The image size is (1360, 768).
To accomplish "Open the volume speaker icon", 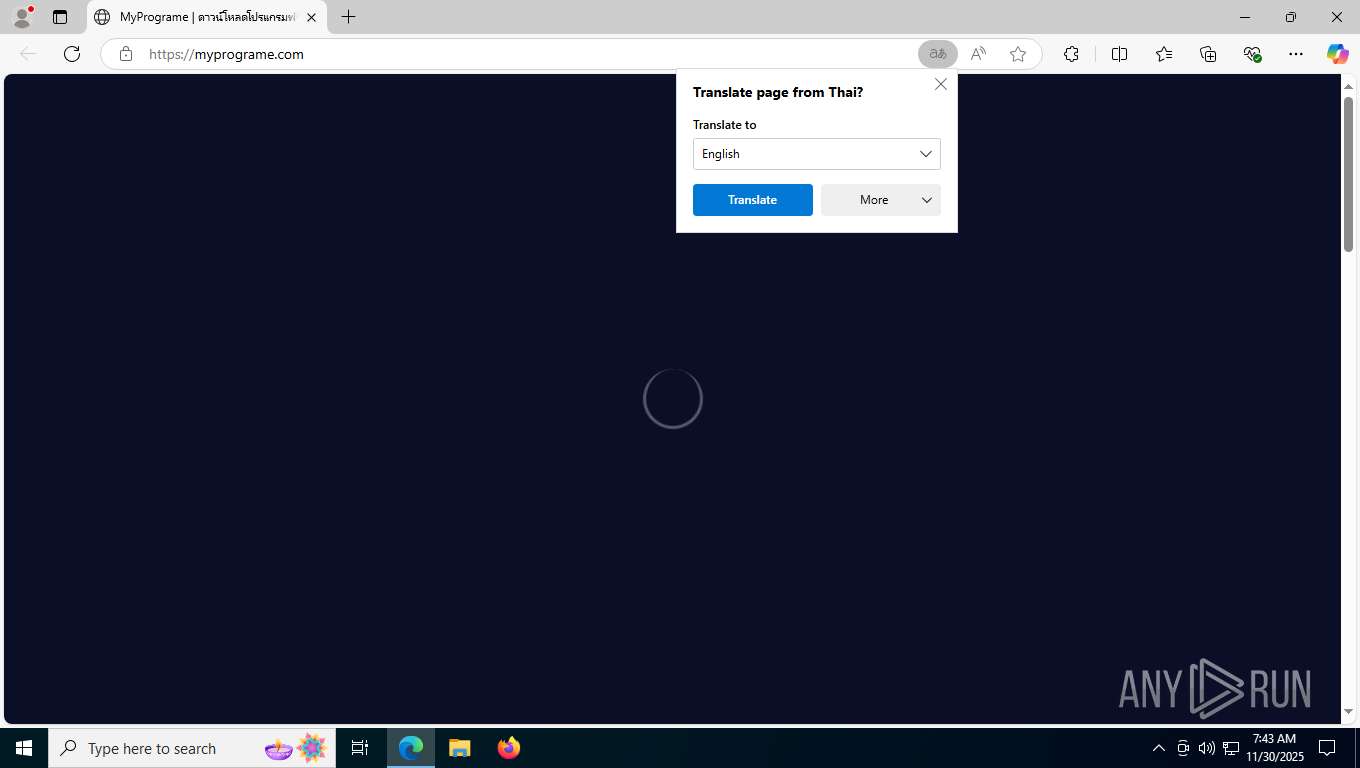I will (x=1207, y=748).
